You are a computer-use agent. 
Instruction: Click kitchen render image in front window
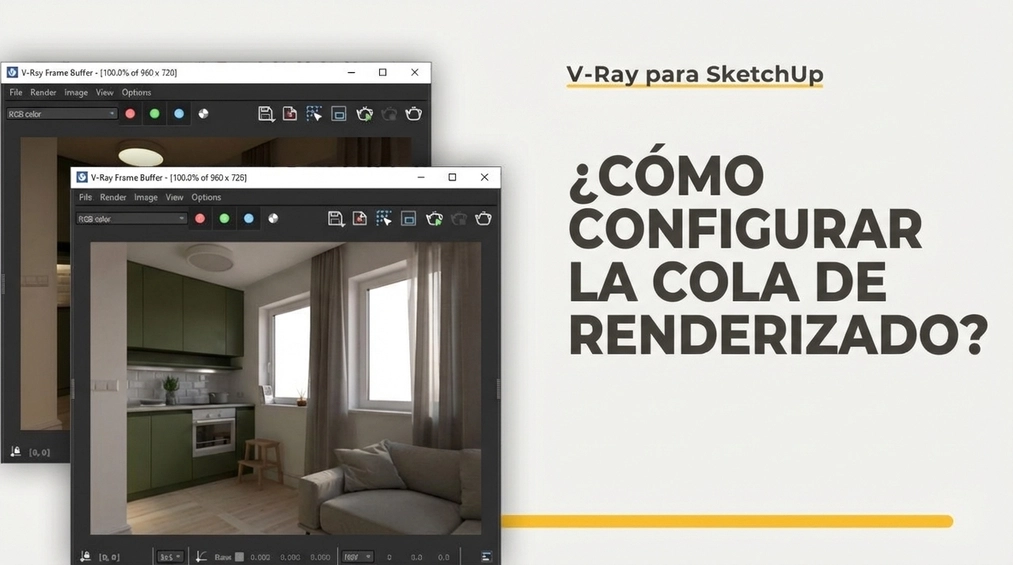coord(286,388)
